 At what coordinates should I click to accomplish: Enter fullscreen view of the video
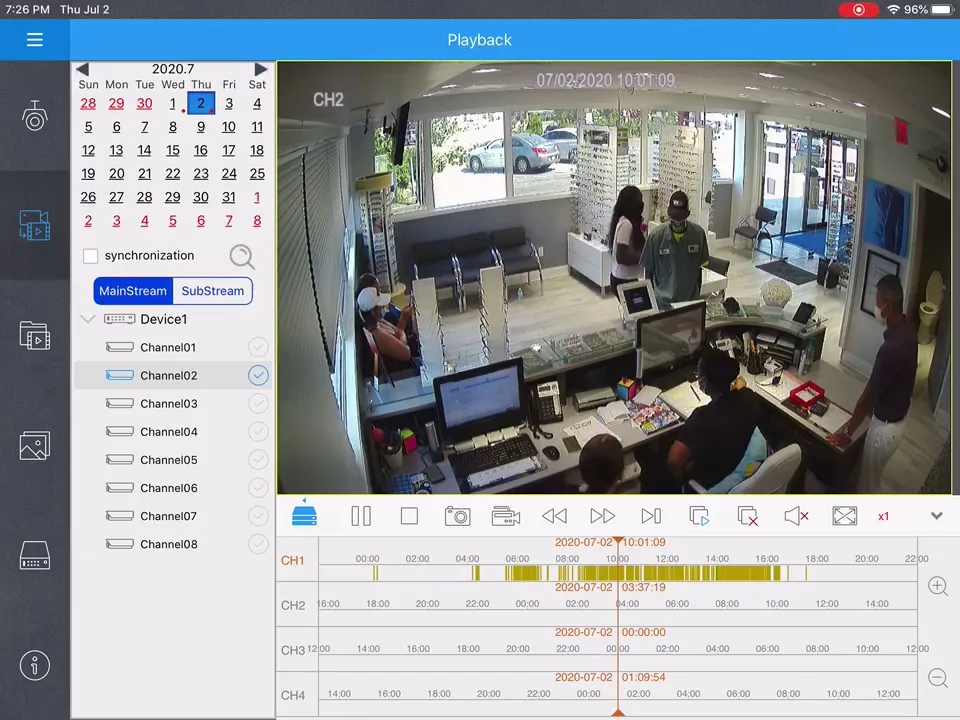click(844, 516)
